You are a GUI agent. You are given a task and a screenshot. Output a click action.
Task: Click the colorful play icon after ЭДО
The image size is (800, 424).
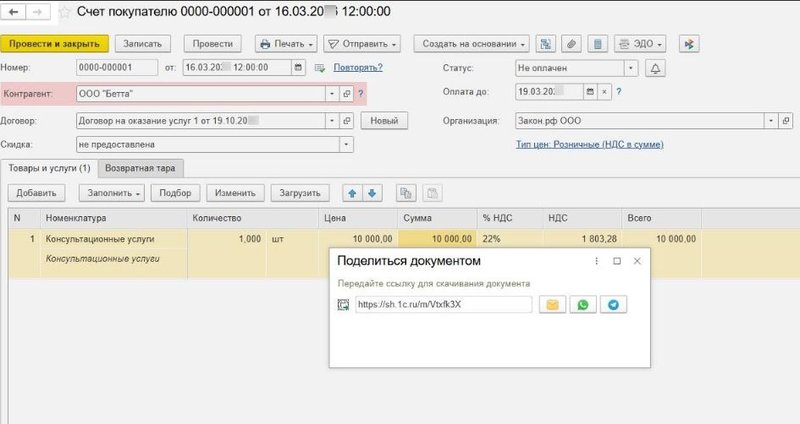689,44
